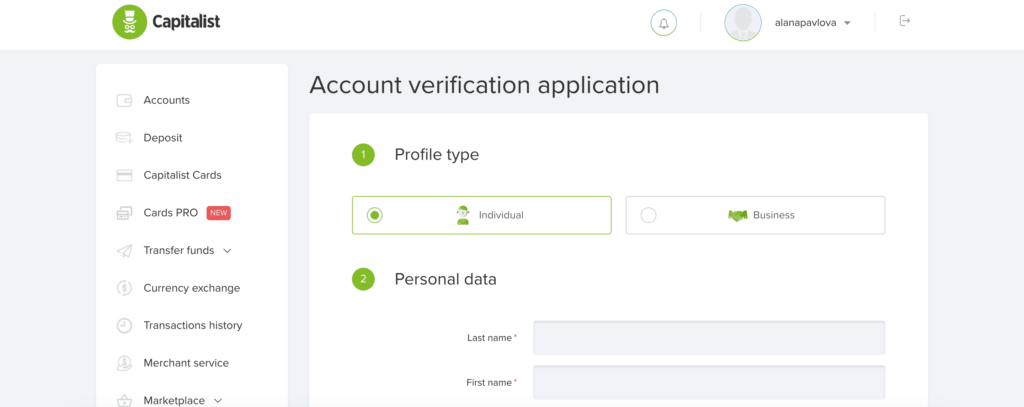The height and width of the screenshot is (407, 1024).
Task: Select the Individual profile radio button
Action: (374, 215)
